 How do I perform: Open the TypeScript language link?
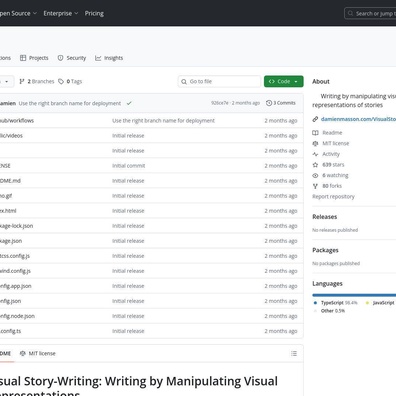(x=339, y=303)
